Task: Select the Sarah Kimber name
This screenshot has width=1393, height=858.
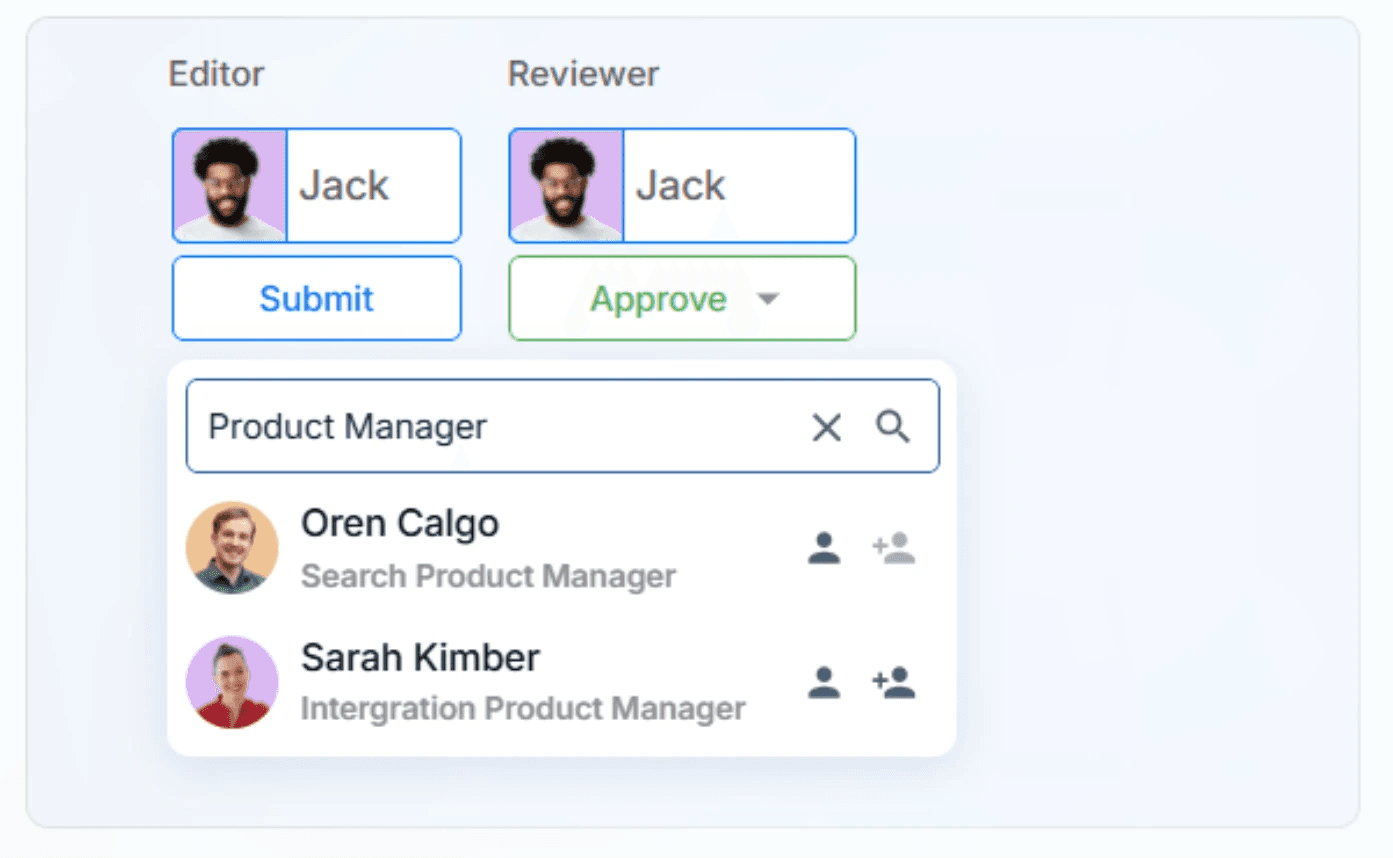Action: (x=420, y=658)
